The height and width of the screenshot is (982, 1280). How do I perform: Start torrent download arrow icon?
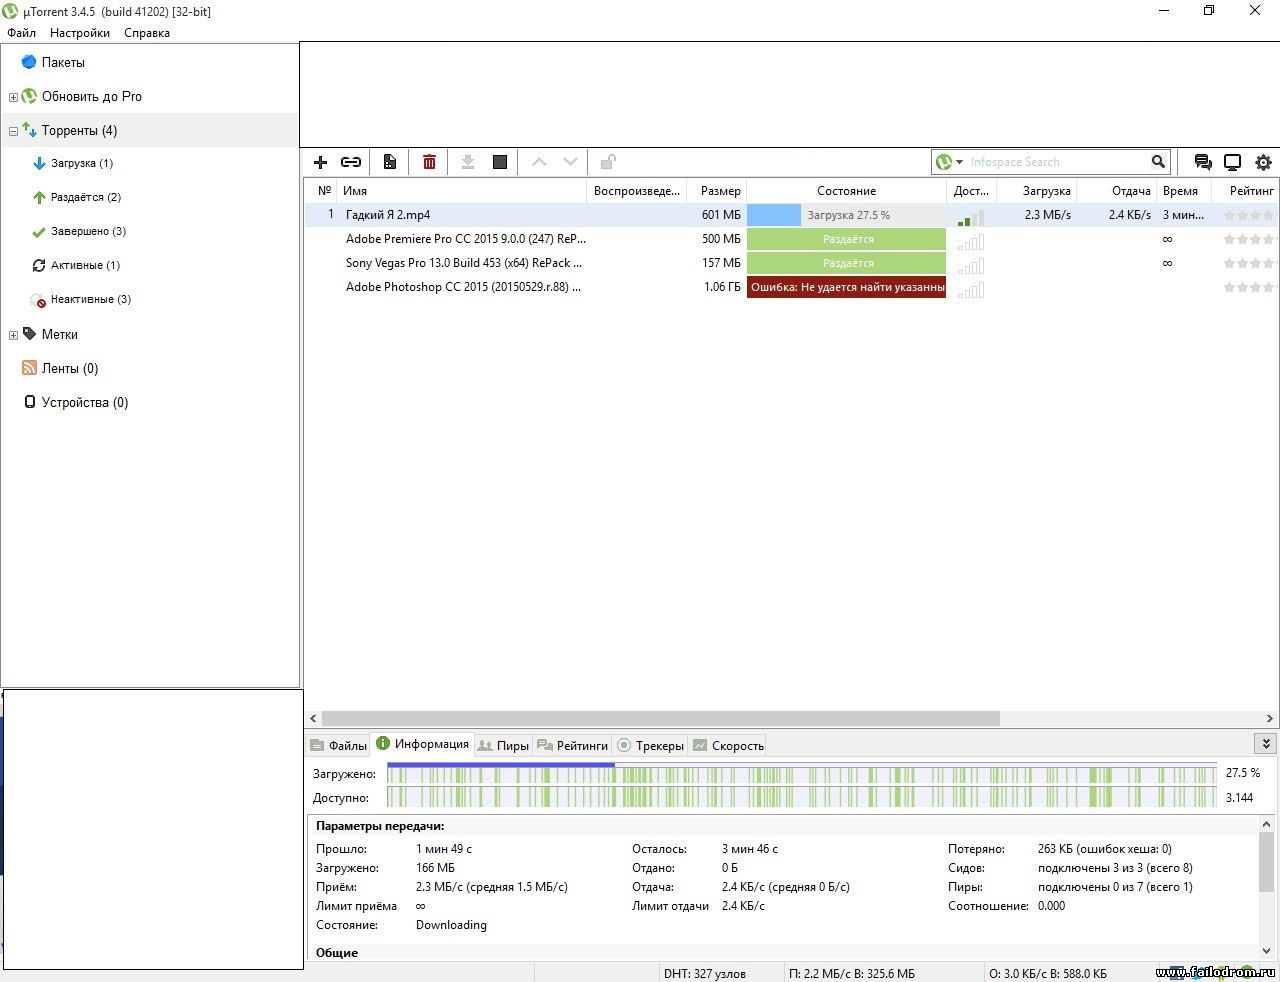tap(467, 162)
